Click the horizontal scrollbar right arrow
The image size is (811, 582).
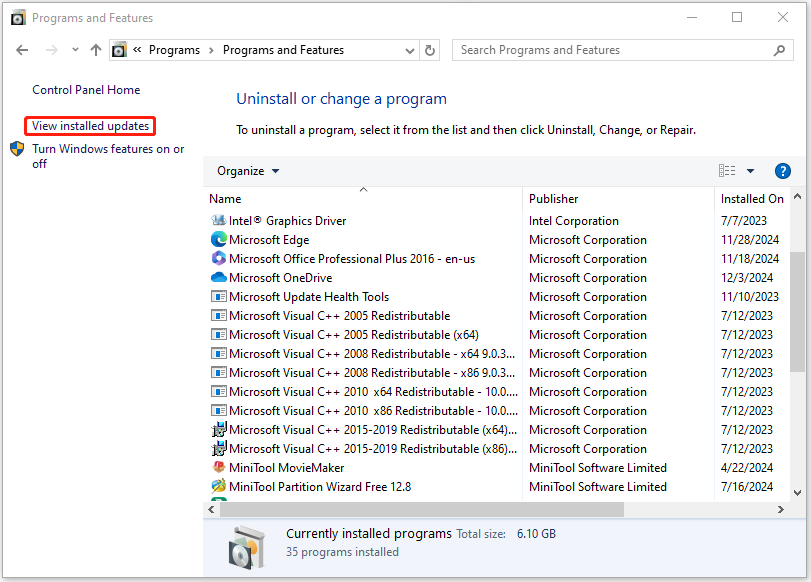pyautogui.click(x=780, y=510)
